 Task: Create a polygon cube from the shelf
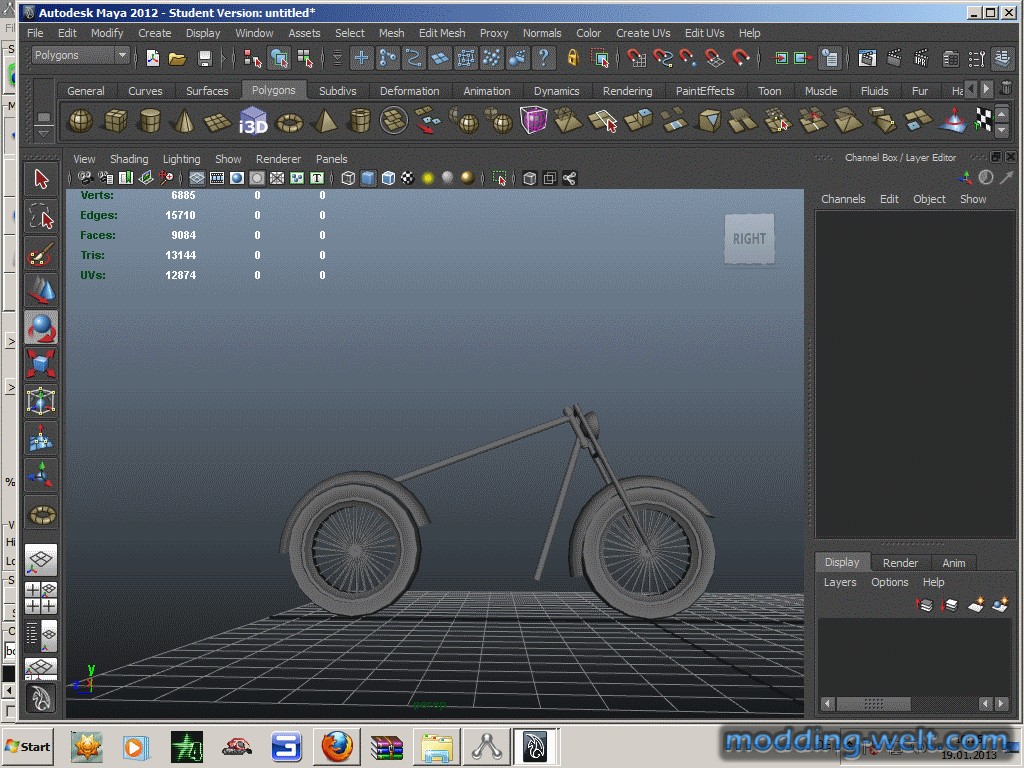[116, 121]
